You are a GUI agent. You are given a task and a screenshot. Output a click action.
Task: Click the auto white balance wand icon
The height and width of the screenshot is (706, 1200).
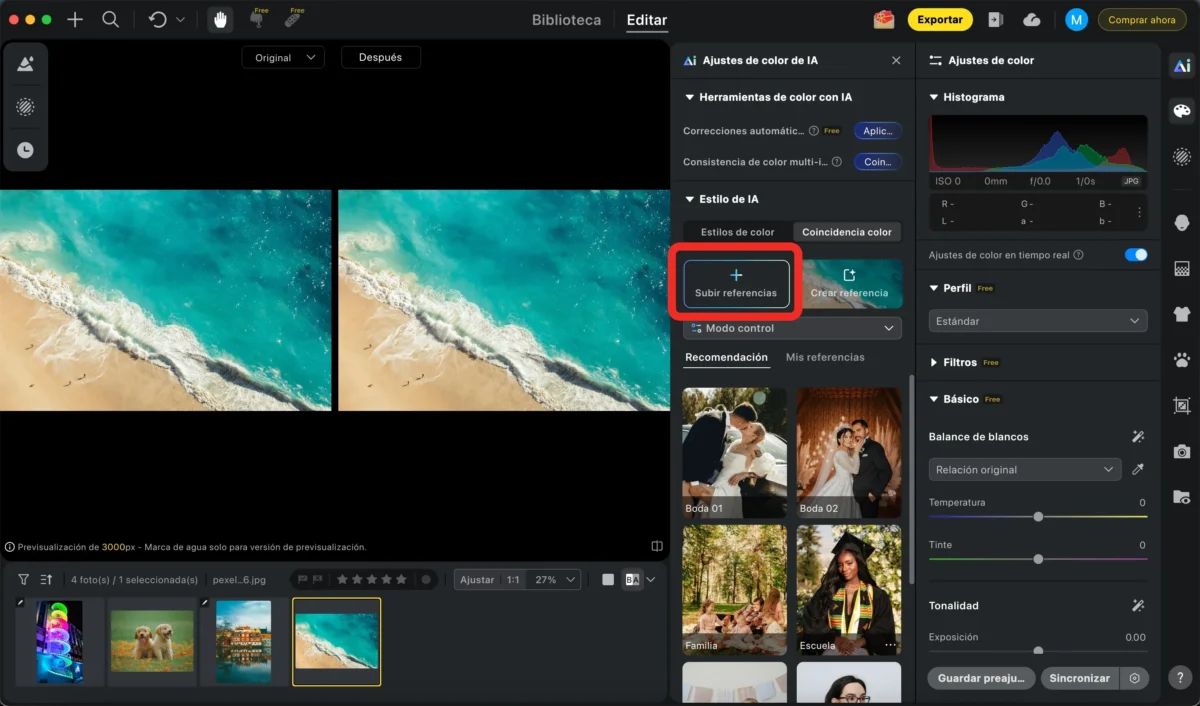point(1137,437)
